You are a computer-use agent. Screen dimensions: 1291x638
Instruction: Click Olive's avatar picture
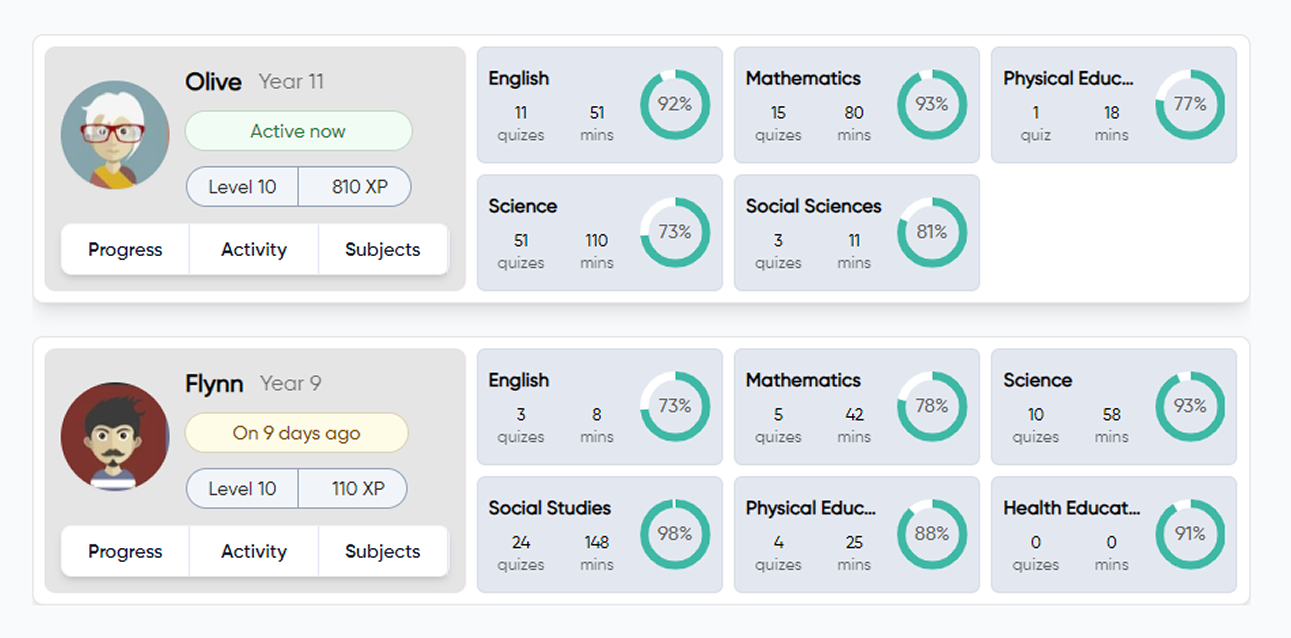tap(115, 135)
